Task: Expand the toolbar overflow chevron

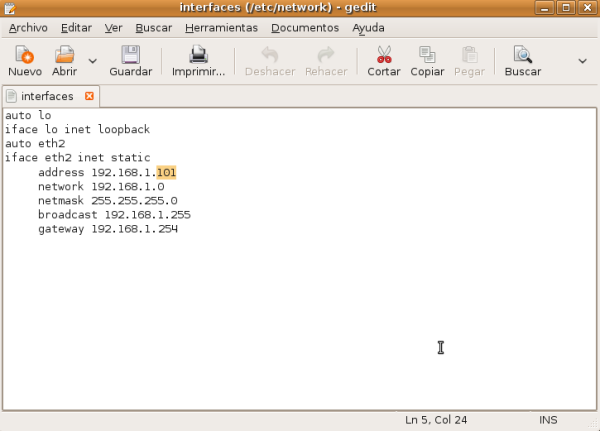Action: coord(582,61)
